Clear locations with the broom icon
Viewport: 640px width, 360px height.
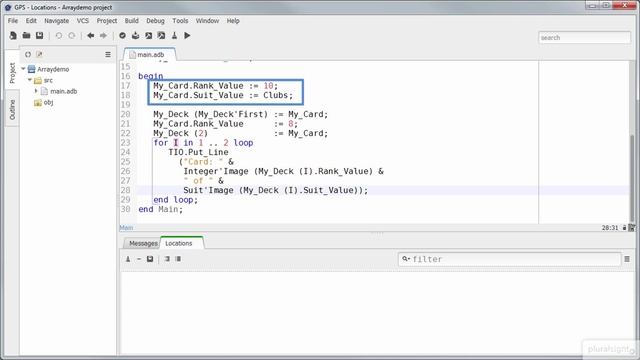coord(128,259)
